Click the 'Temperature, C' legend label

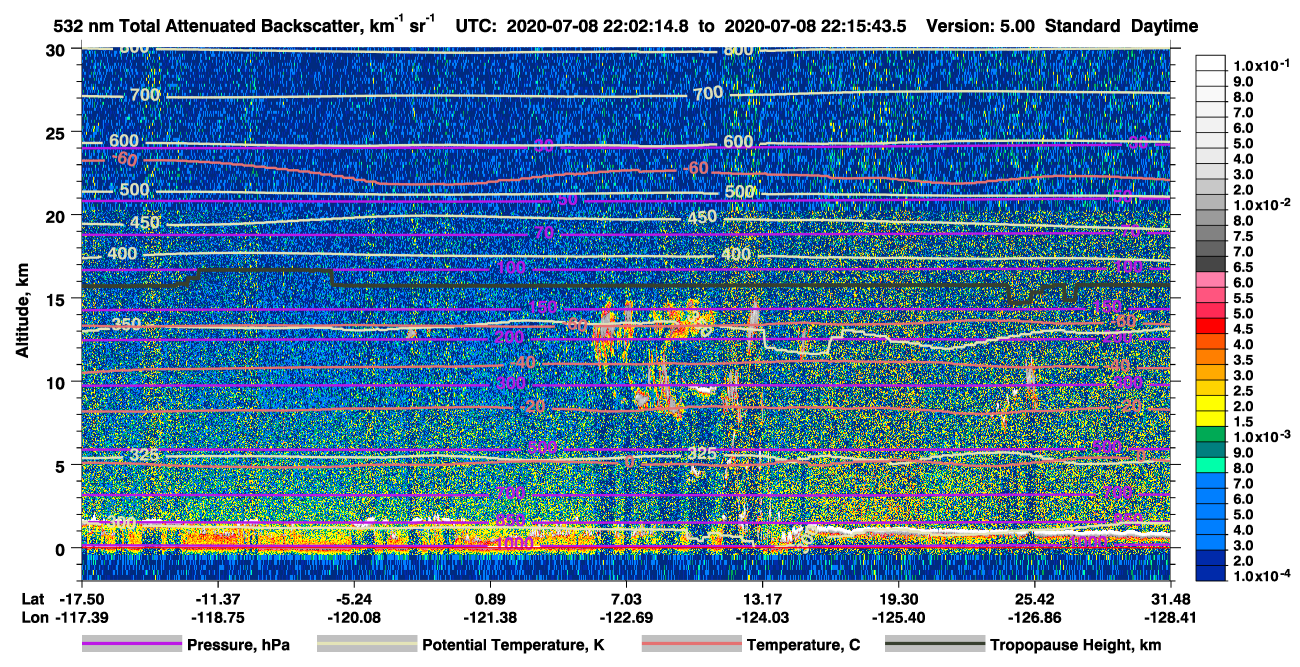coord(803,645)
